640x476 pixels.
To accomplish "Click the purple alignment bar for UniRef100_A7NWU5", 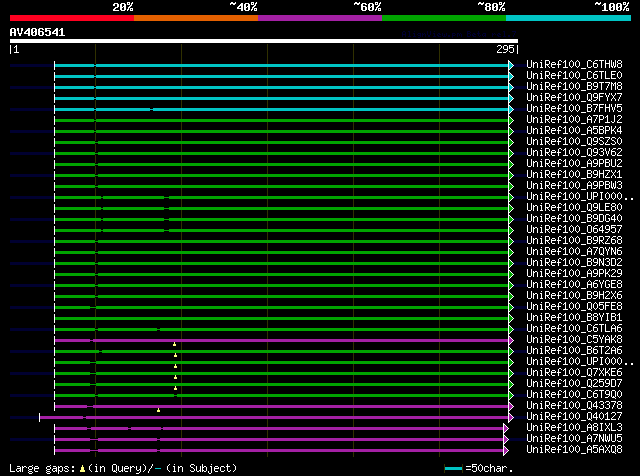I will (279, 440).
